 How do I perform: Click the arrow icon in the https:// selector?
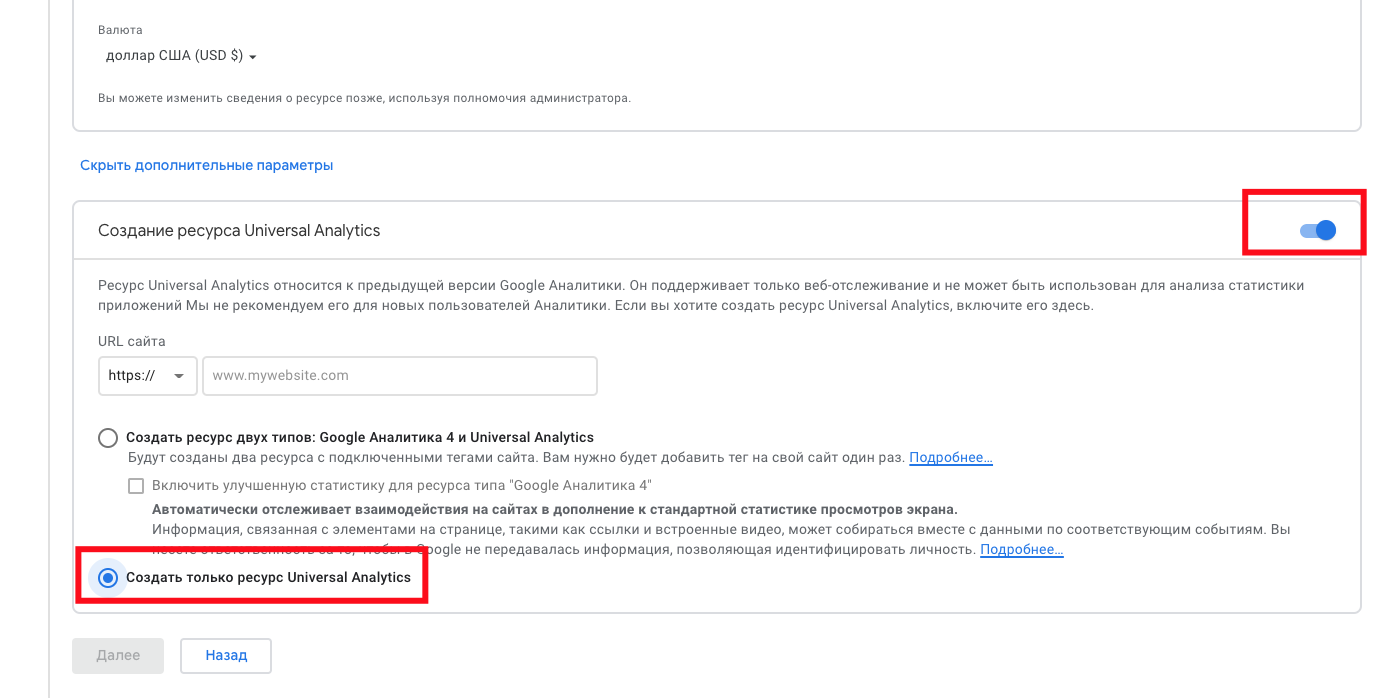[179, 376]
